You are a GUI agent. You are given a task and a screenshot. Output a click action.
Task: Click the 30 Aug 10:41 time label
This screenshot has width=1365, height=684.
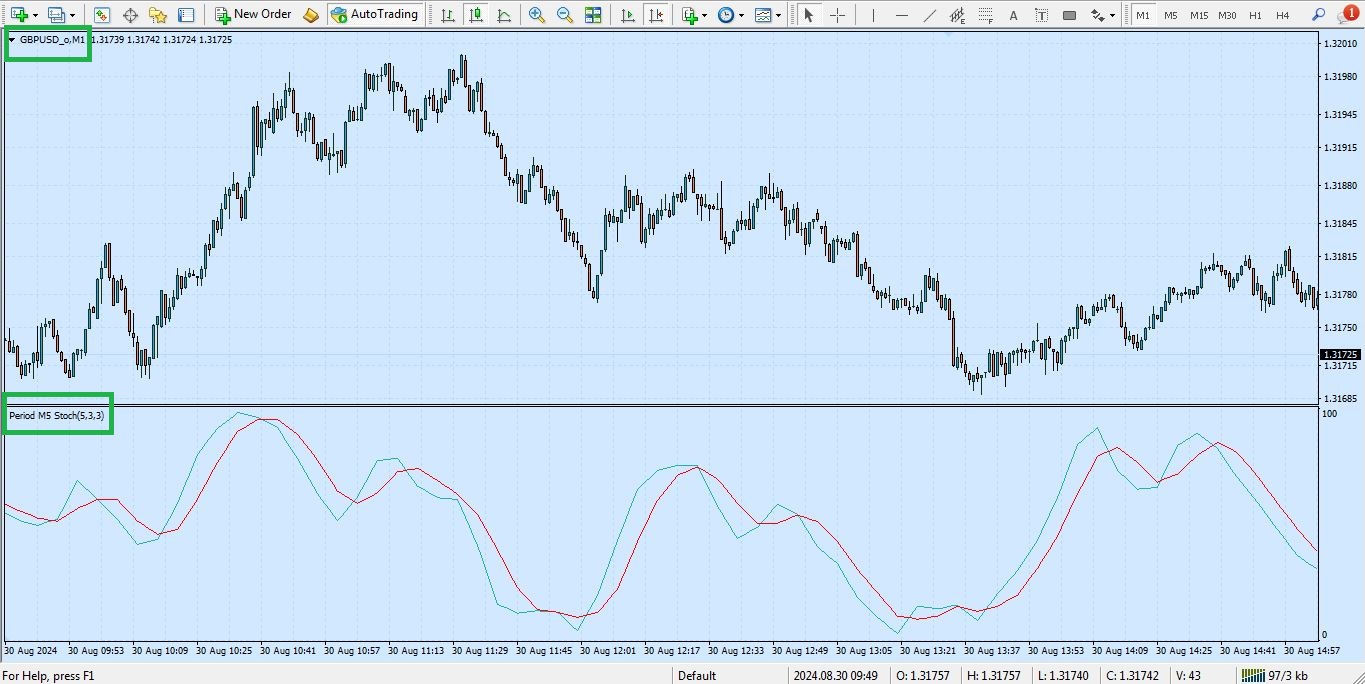tap(288, 650)
